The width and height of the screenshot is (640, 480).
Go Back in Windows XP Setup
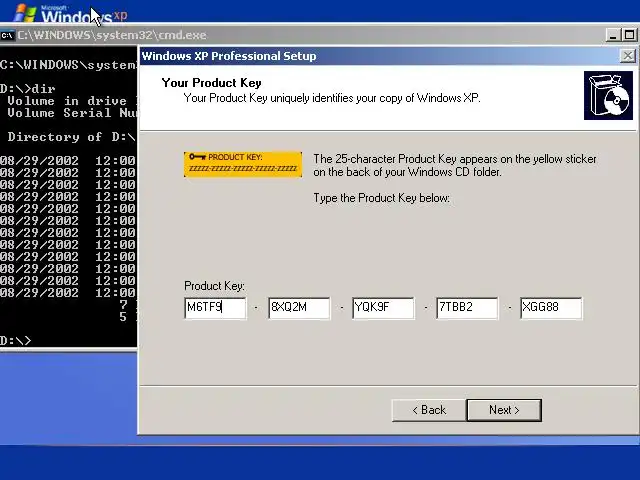pos(429,410)
